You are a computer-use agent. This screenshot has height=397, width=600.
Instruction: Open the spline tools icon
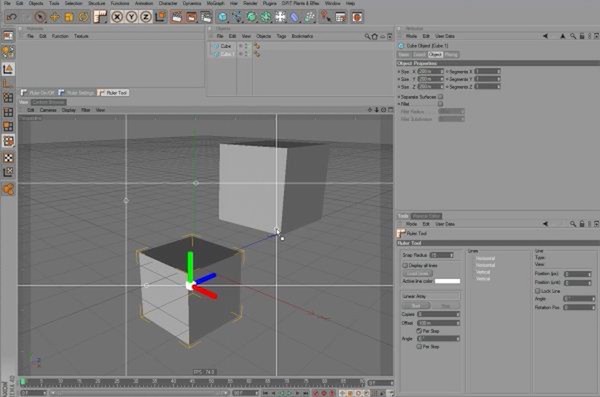click(237, 17)
